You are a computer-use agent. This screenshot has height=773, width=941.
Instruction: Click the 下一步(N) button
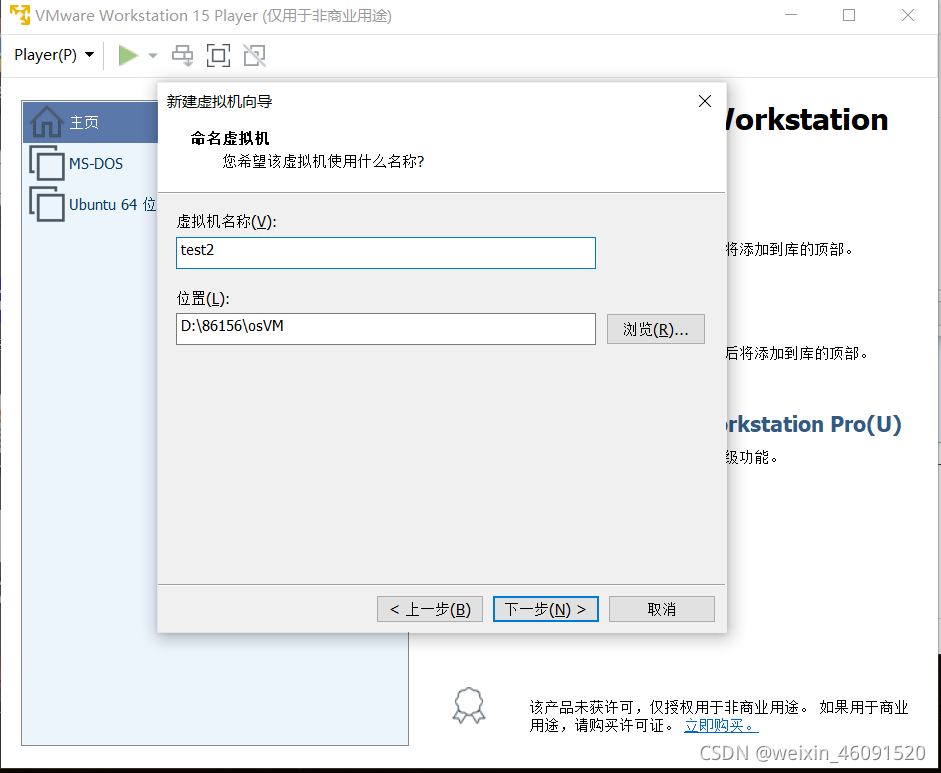click(545, 608)
